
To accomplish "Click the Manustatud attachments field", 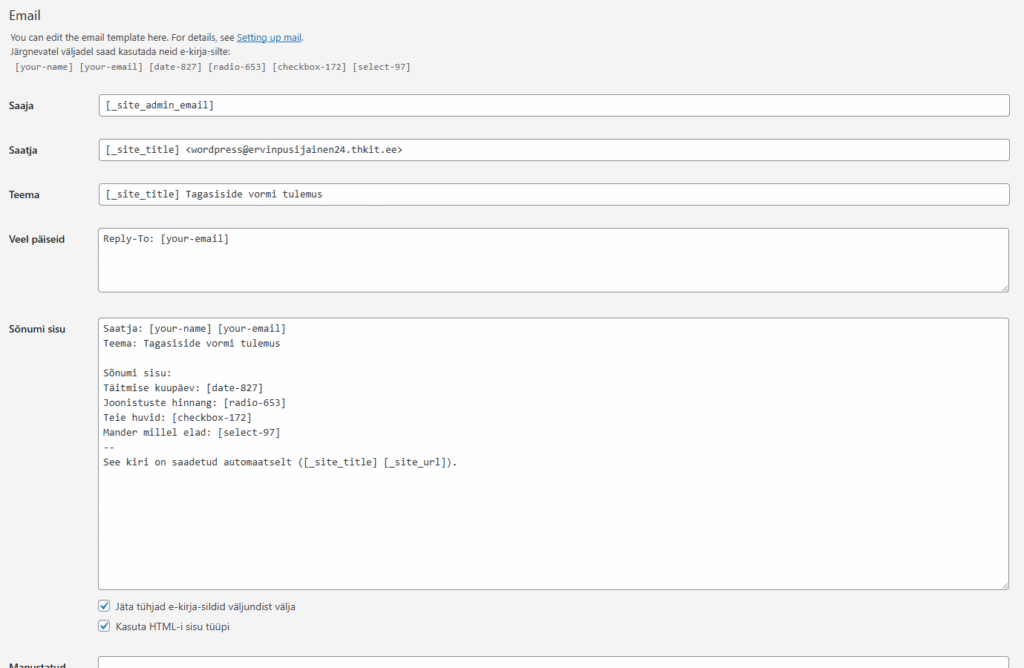I will pyautogui.click(x=553, y=662).
